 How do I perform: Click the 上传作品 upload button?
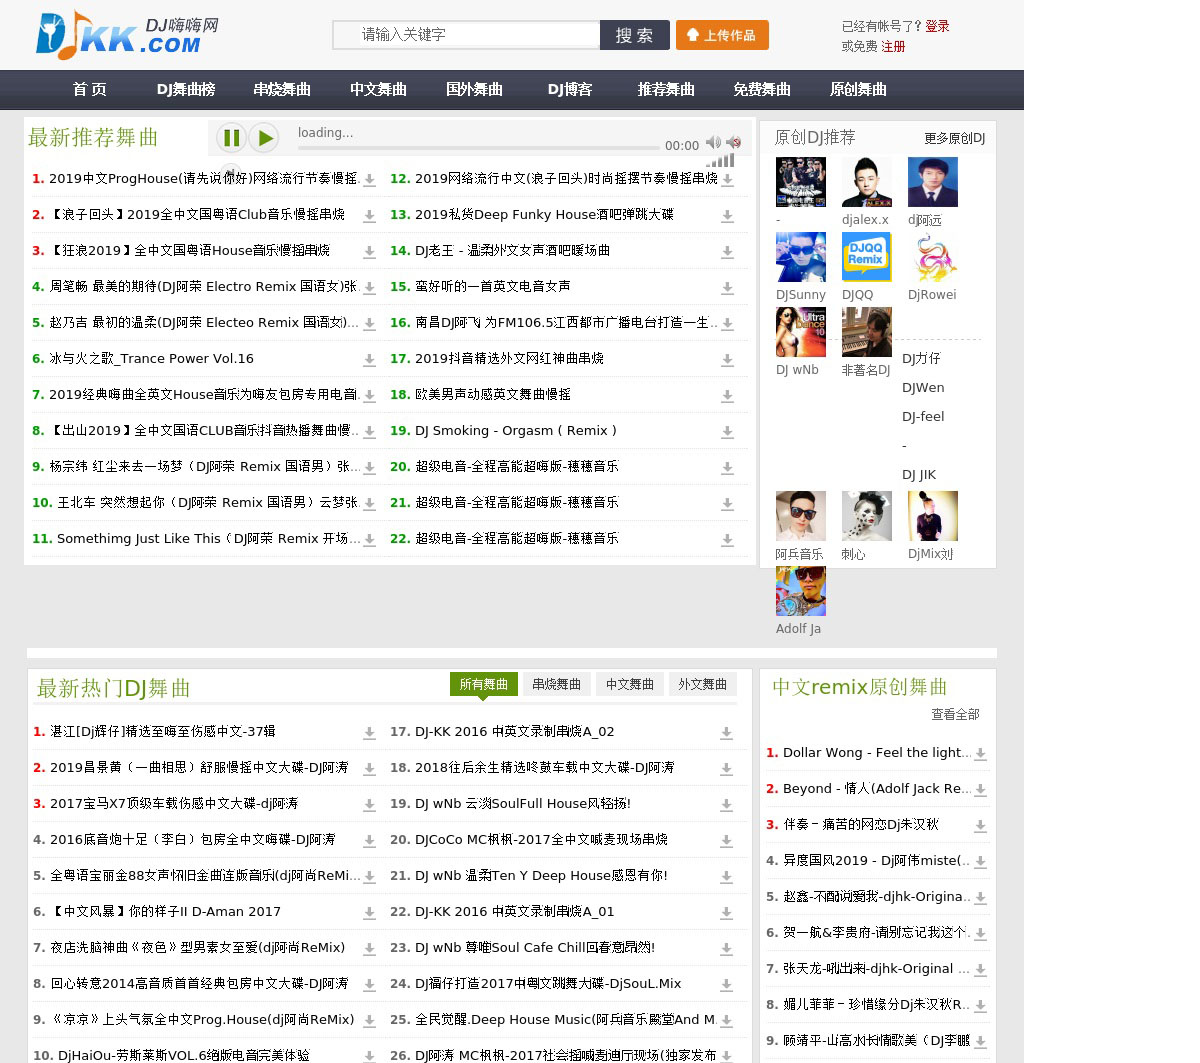tap(722, 35)
